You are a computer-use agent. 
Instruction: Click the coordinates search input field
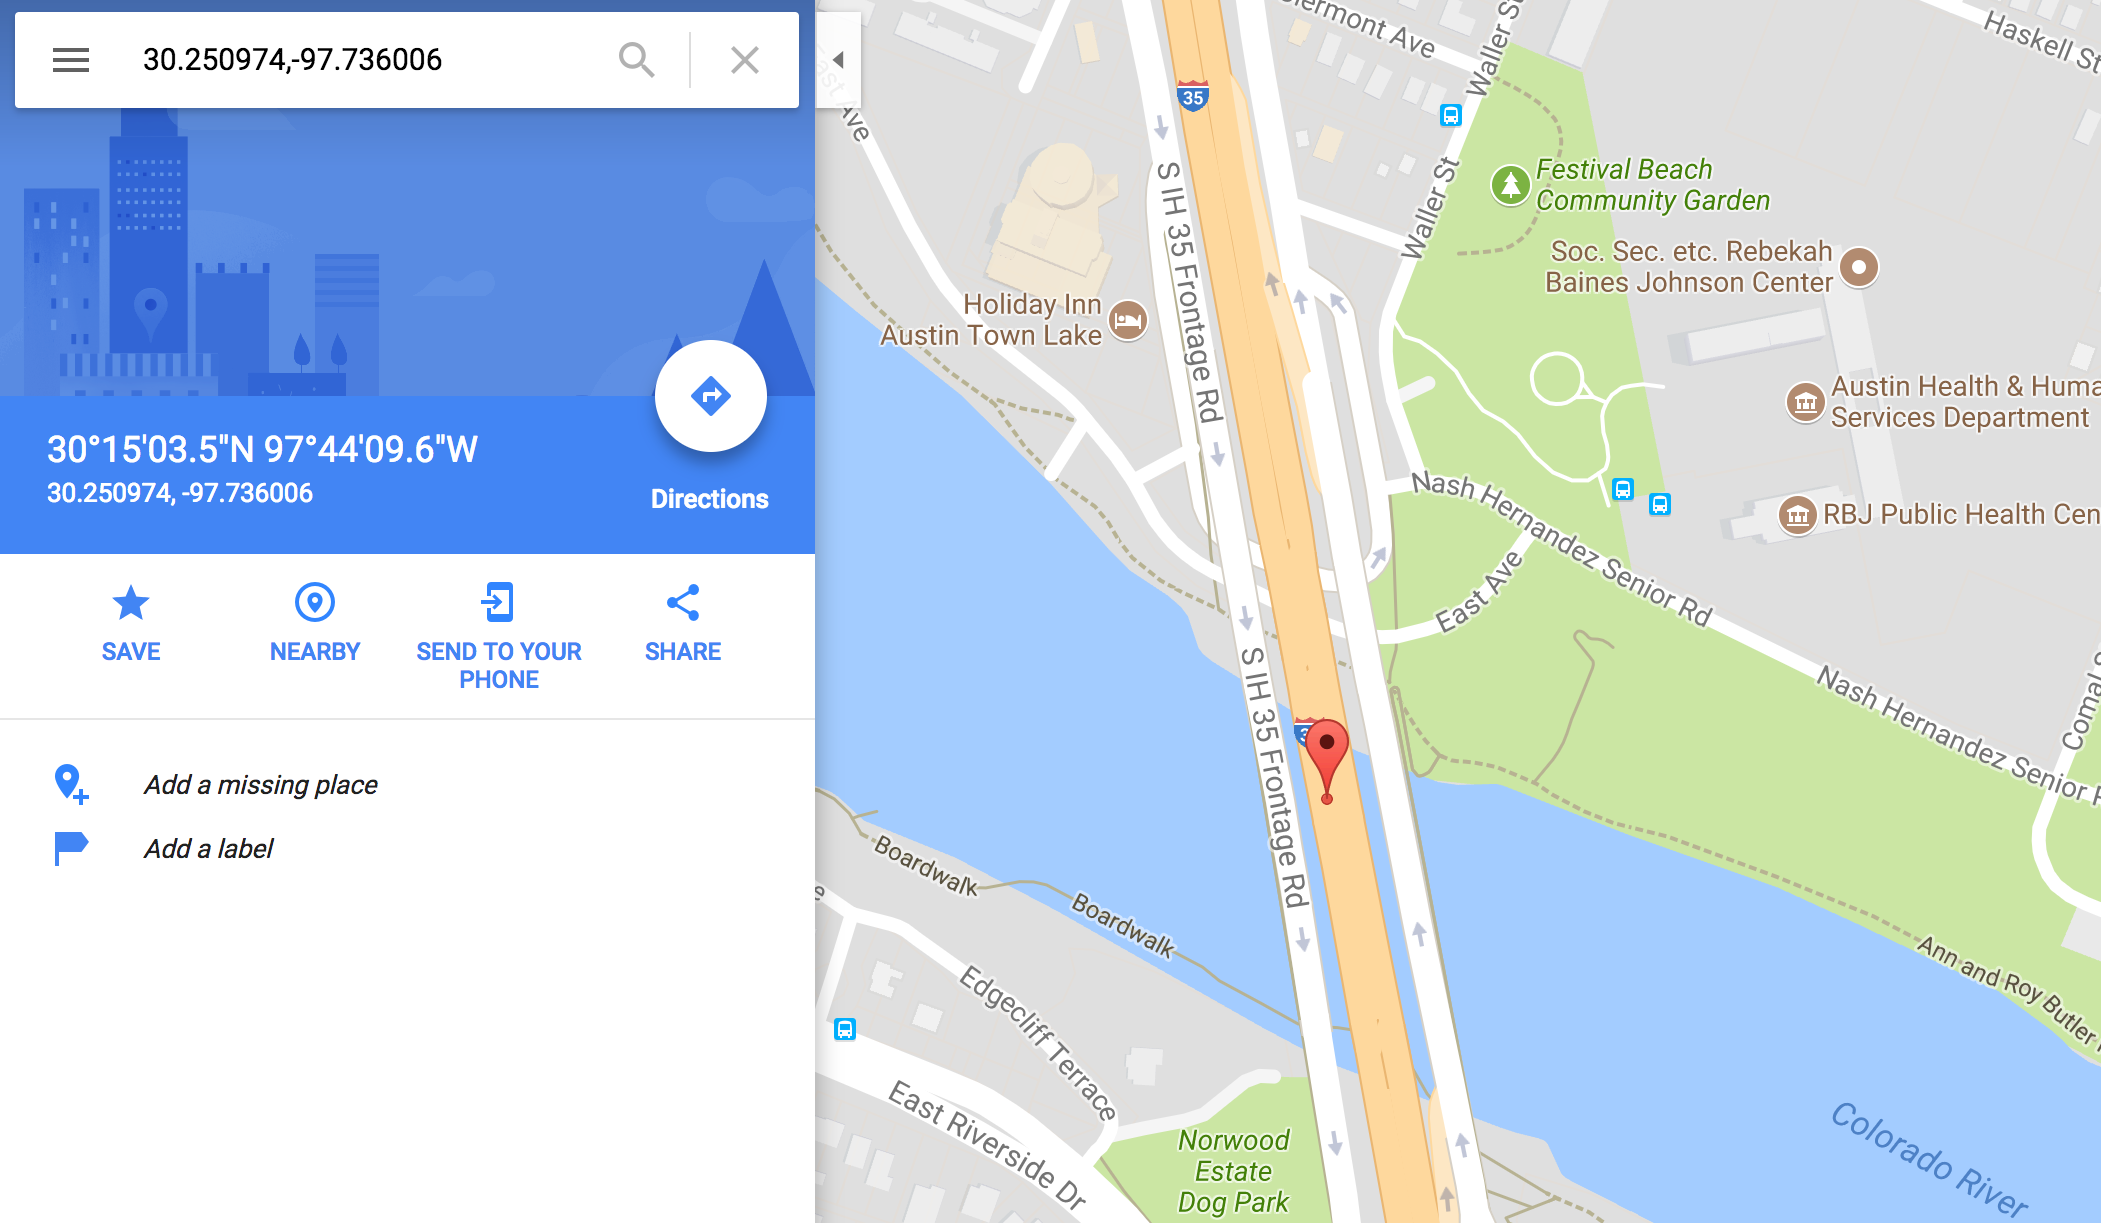[370, 60]
